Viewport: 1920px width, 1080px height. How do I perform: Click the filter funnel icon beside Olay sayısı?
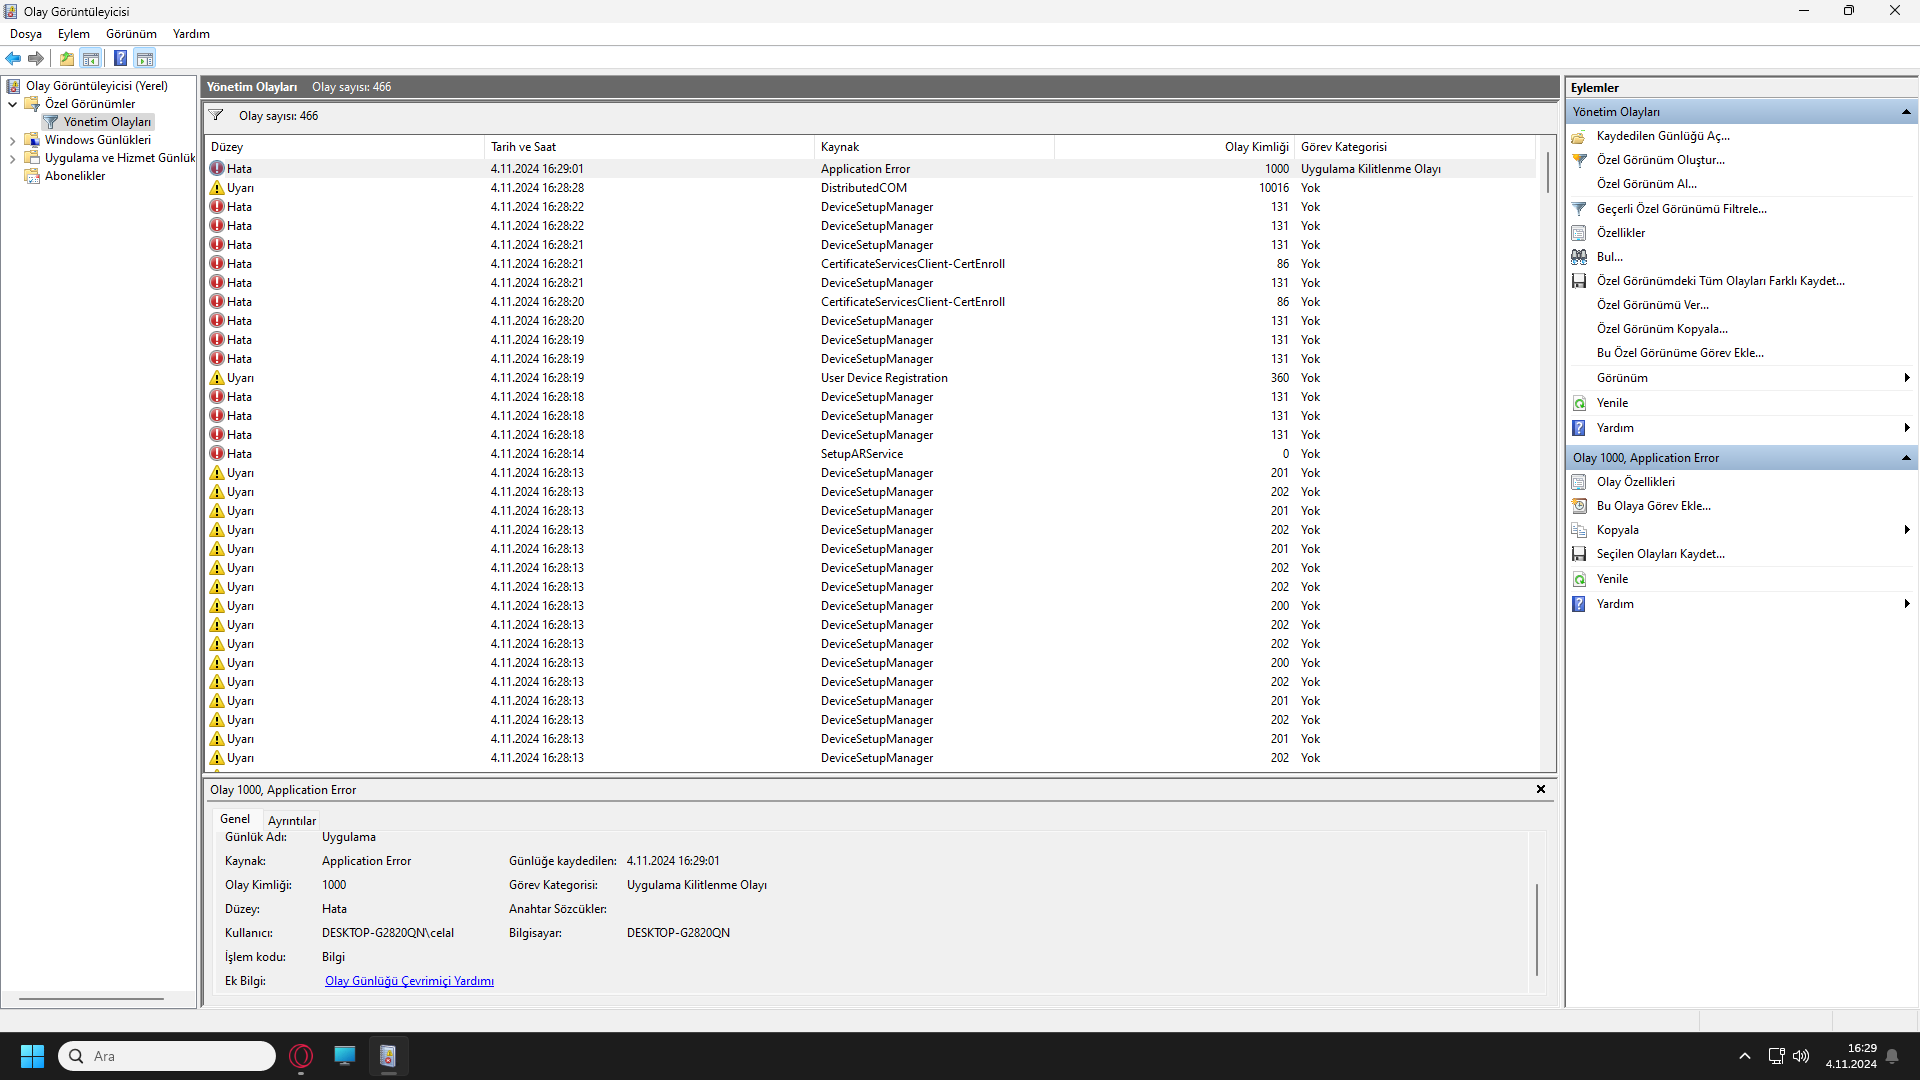215,116
